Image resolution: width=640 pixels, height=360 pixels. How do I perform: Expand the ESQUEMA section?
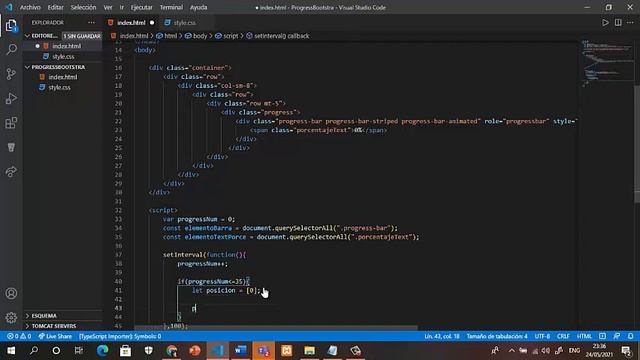coord(44,316)
